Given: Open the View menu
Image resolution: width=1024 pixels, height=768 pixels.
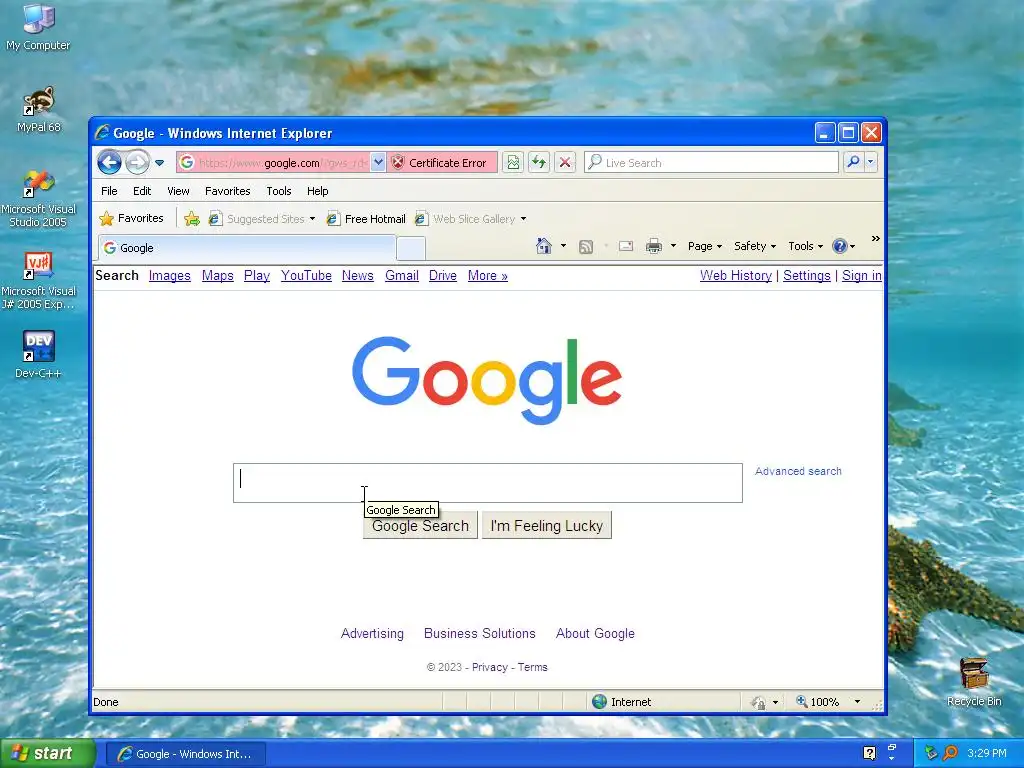Looking at the screenshot, I should pos(178,191).
